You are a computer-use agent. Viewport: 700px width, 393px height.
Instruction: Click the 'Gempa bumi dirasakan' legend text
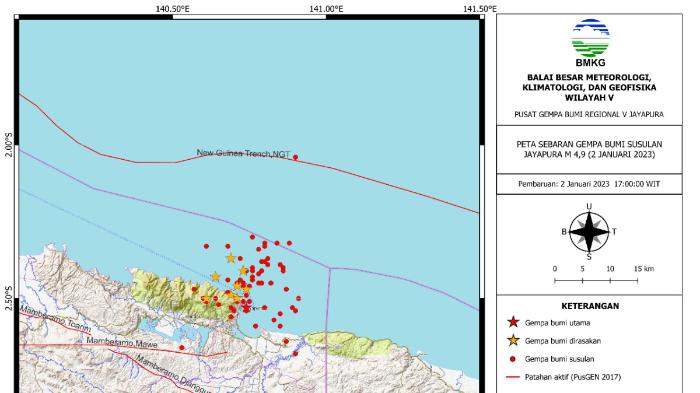(x=562, y=341)
